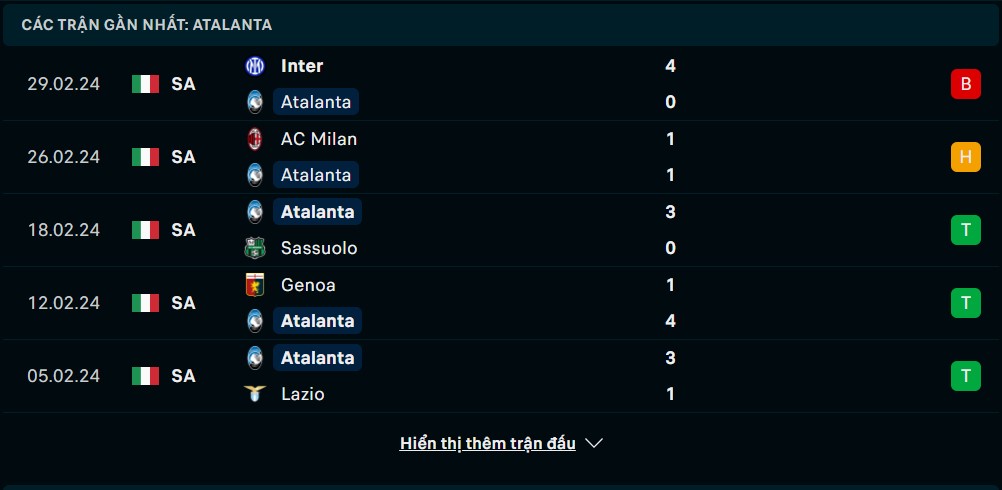
Task: Click green T badge for Sassuolo match
Action: click(966, 230)
